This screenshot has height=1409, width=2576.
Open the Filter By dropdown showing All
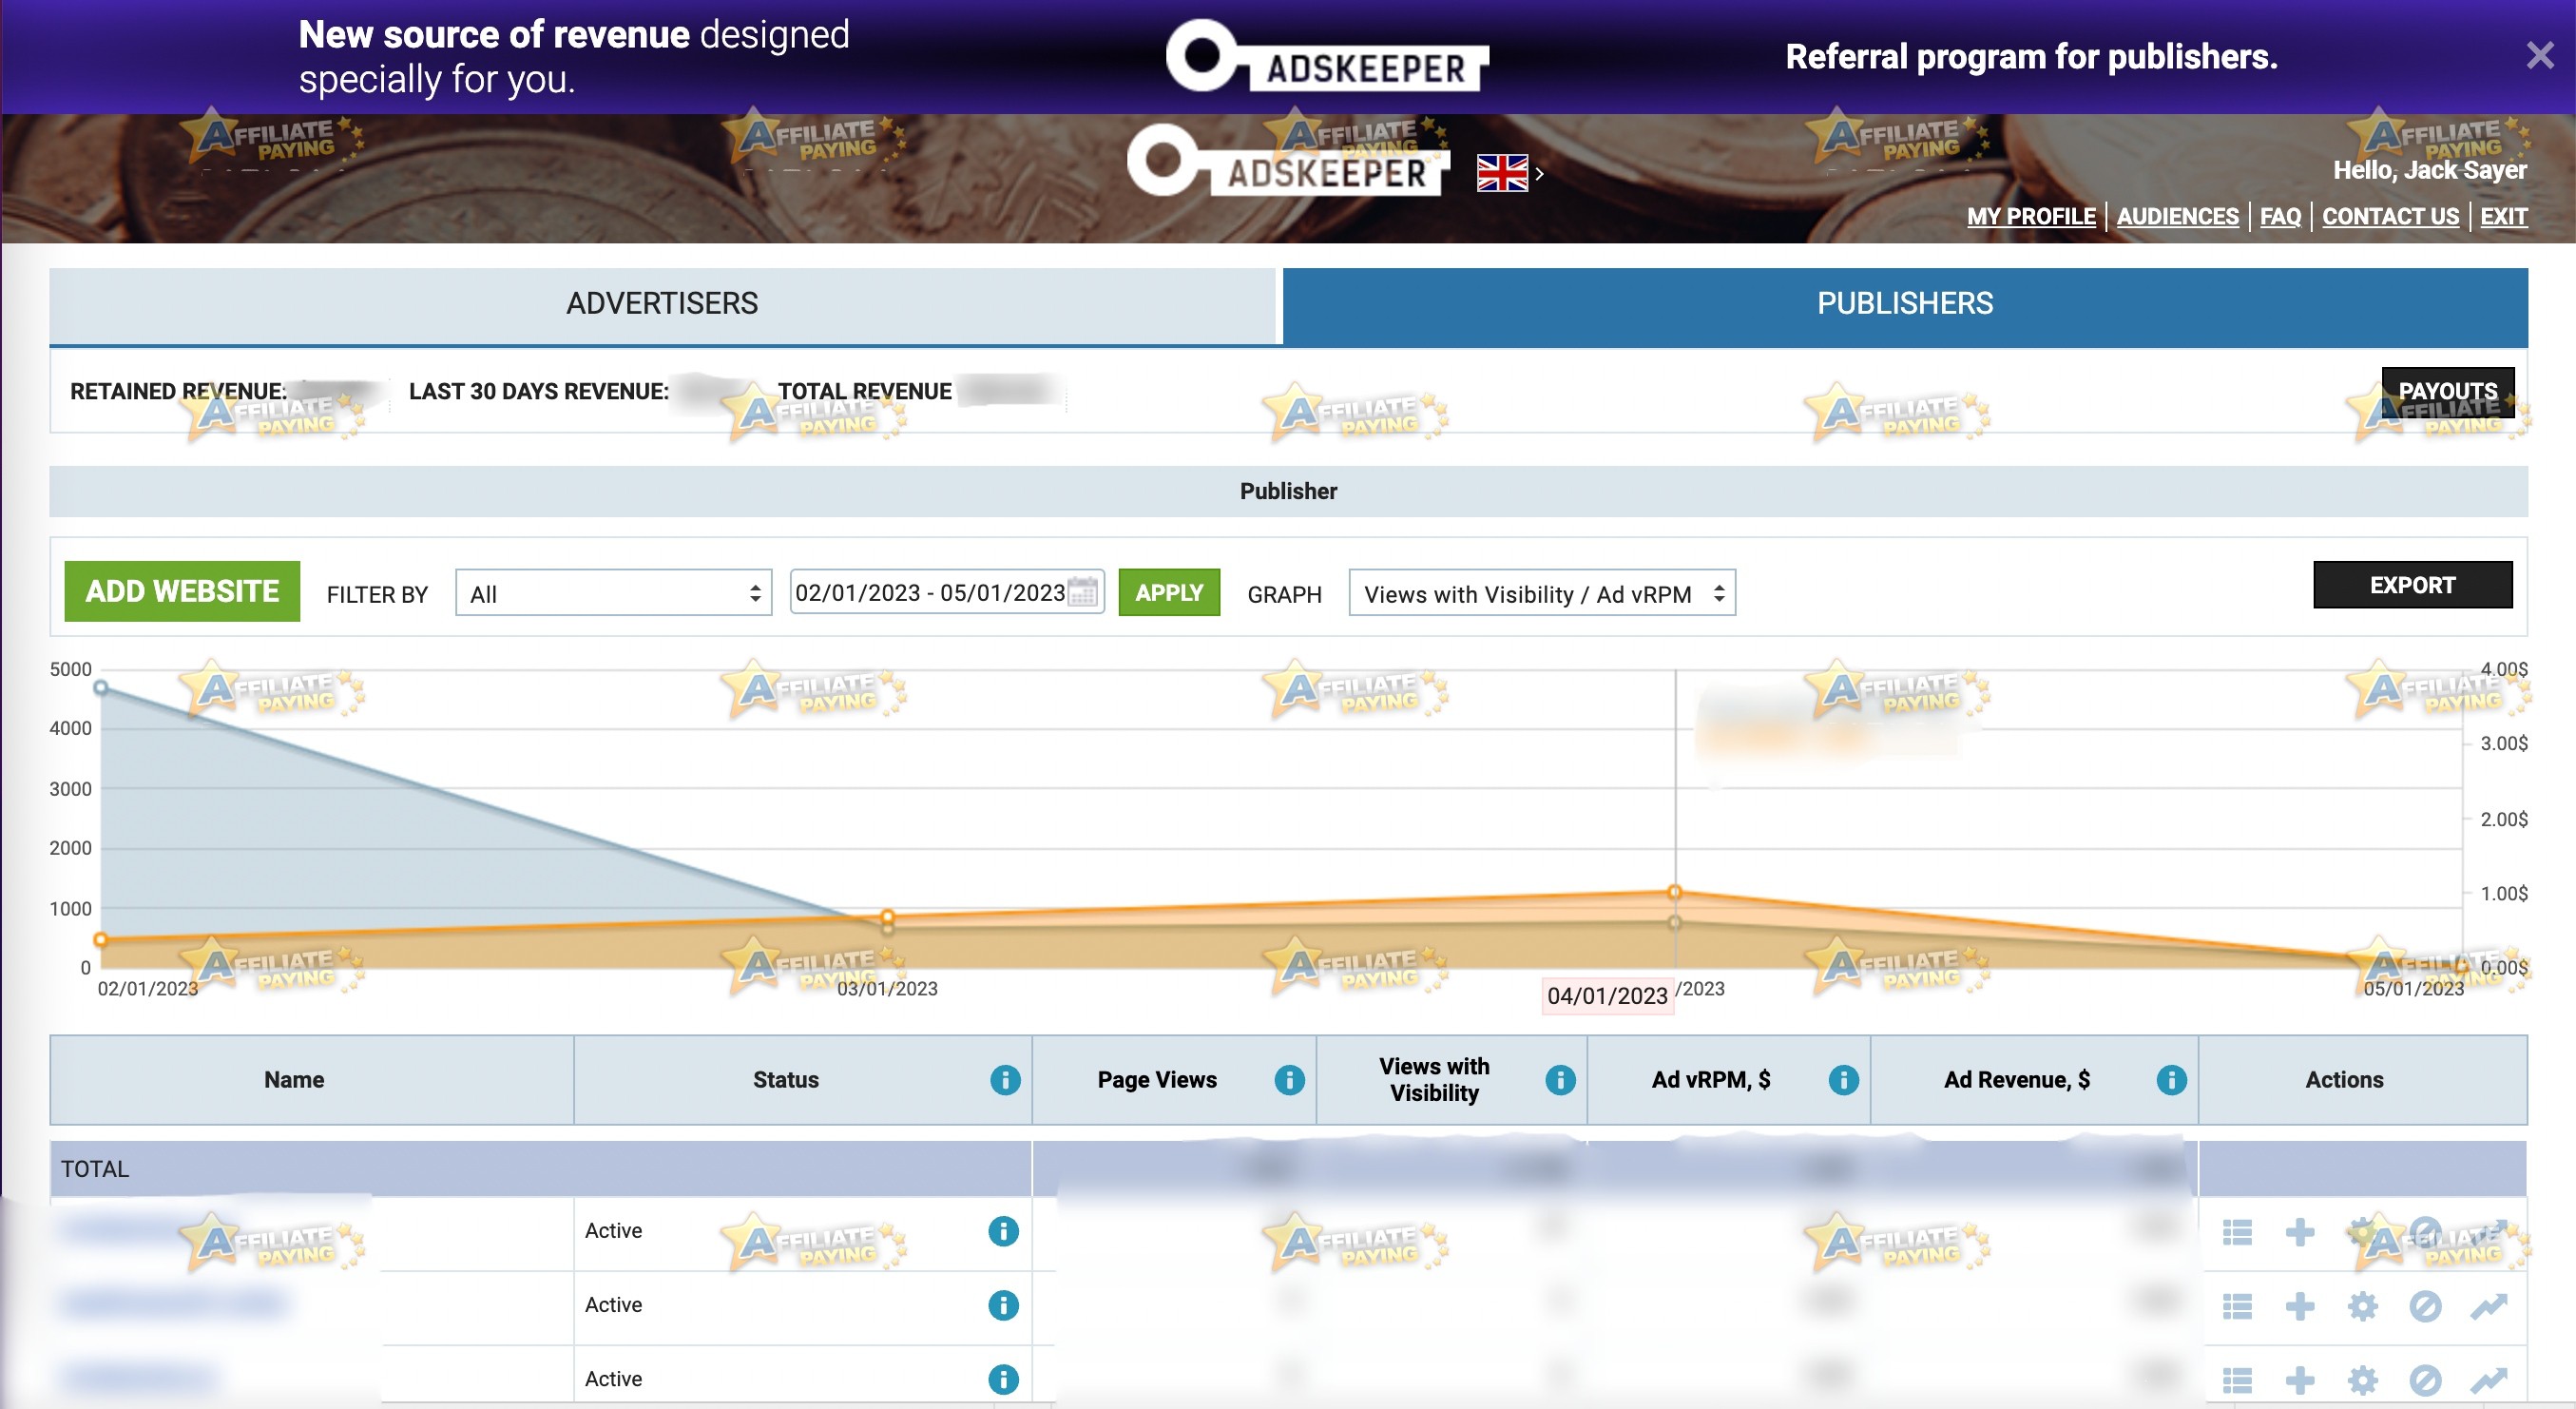613,593
